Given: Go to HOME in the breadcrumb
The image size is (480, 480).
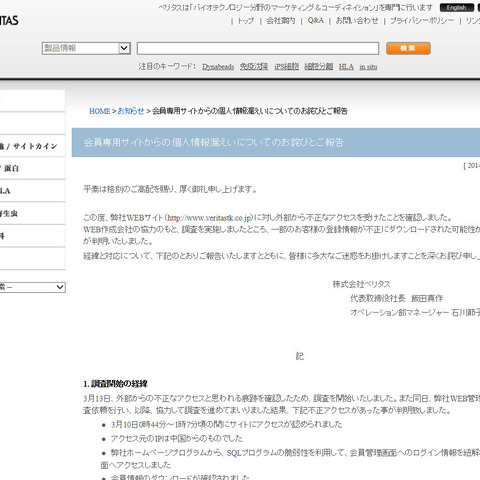Looking at the screenshot, I should [x=100, y=111].
